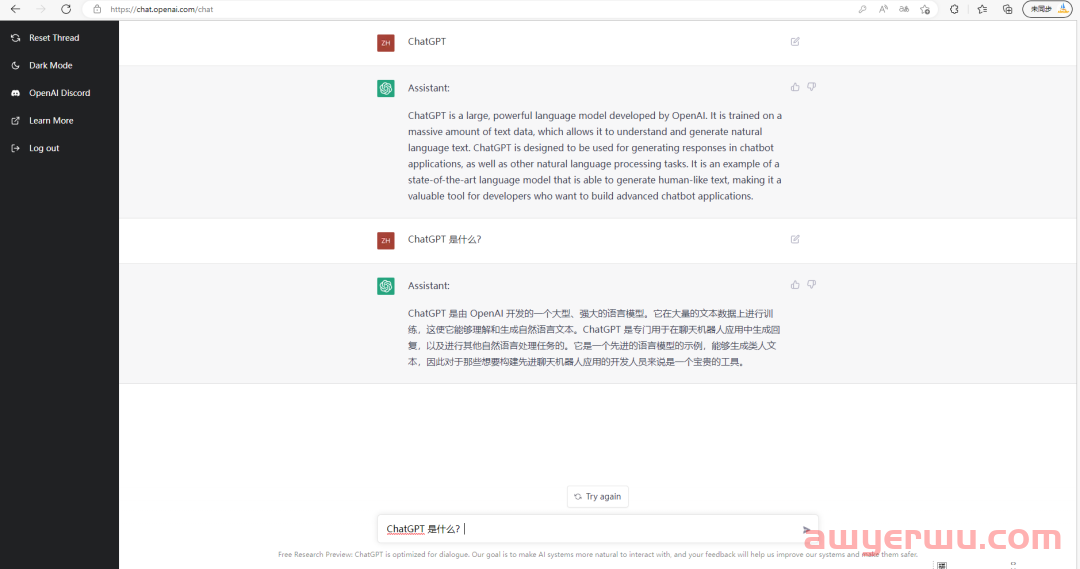Open the OpenAI Discord link

(x=59, y=93)
